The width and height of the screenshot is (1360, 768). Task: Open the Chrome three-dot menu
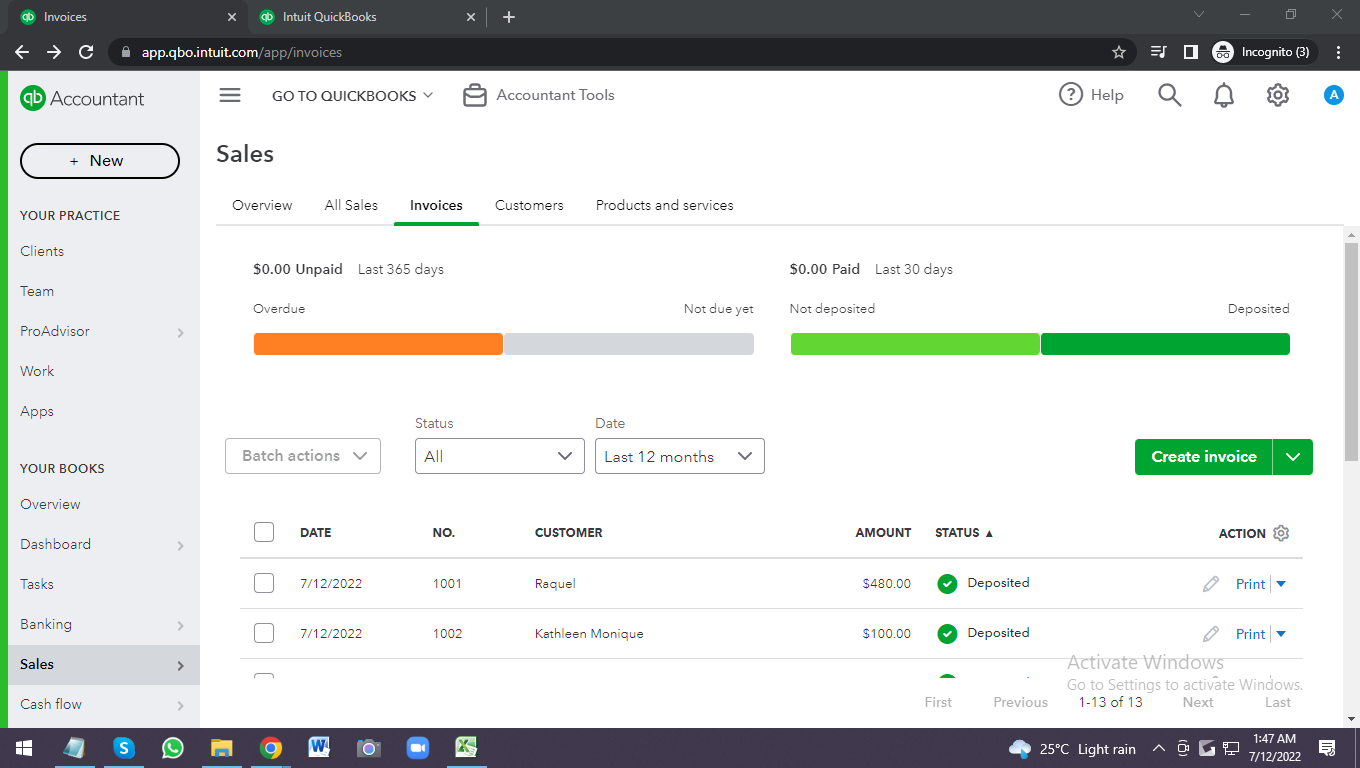pyautogui.click(x=1339, y=52)
